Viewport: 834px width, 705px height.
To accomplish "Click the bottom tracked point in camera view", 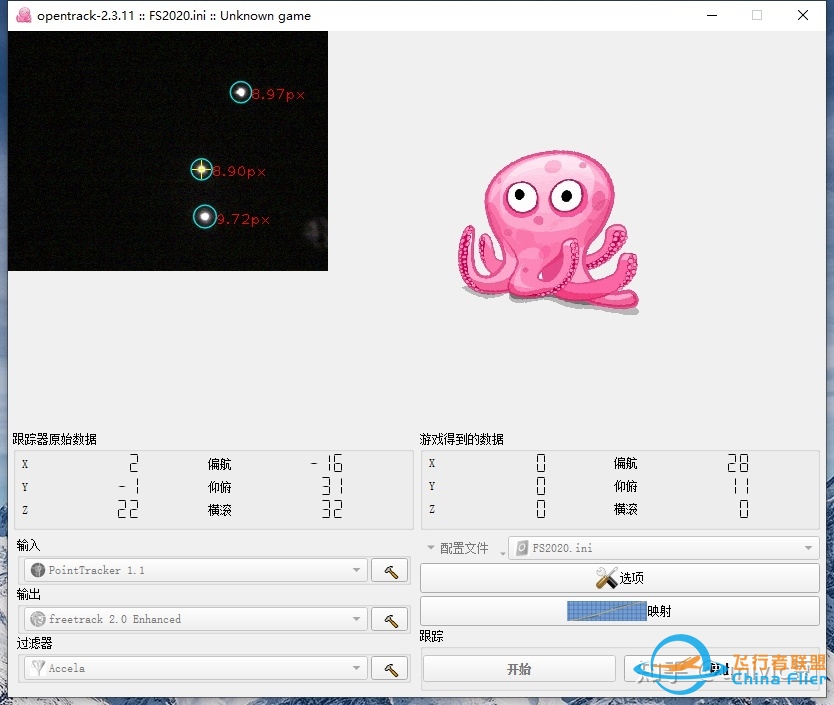I will (204, 217).
